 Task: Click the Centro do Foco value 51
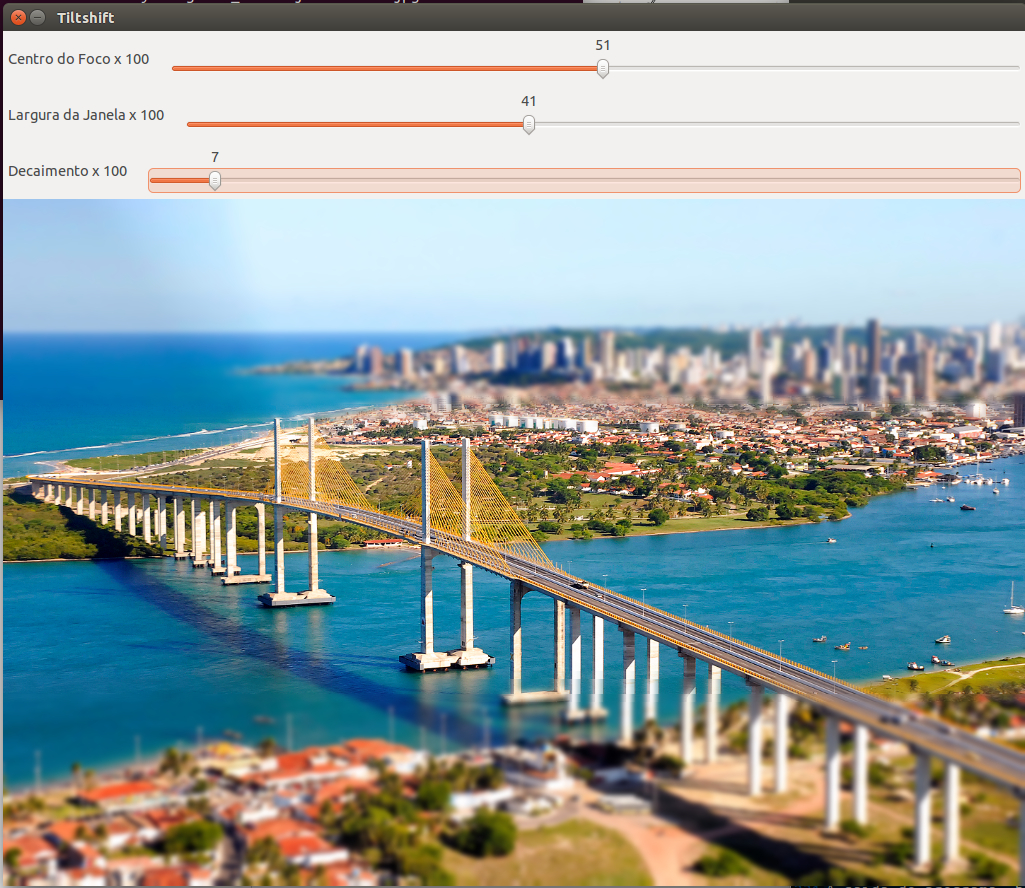pos(603,45)
